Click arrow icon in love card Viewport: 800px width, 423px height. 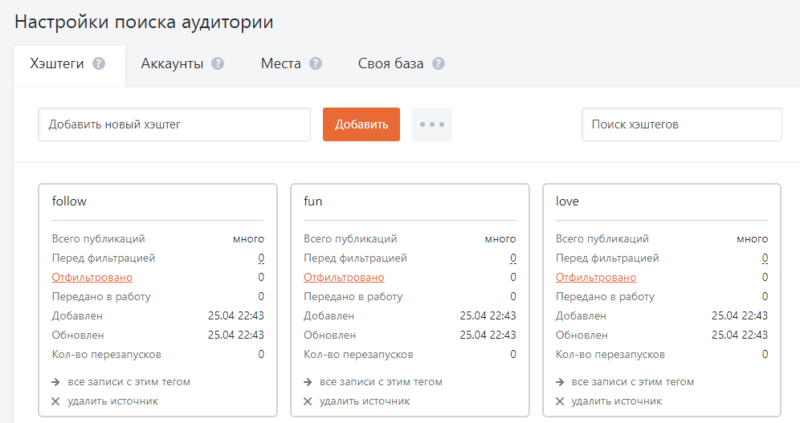pos(559,382)
